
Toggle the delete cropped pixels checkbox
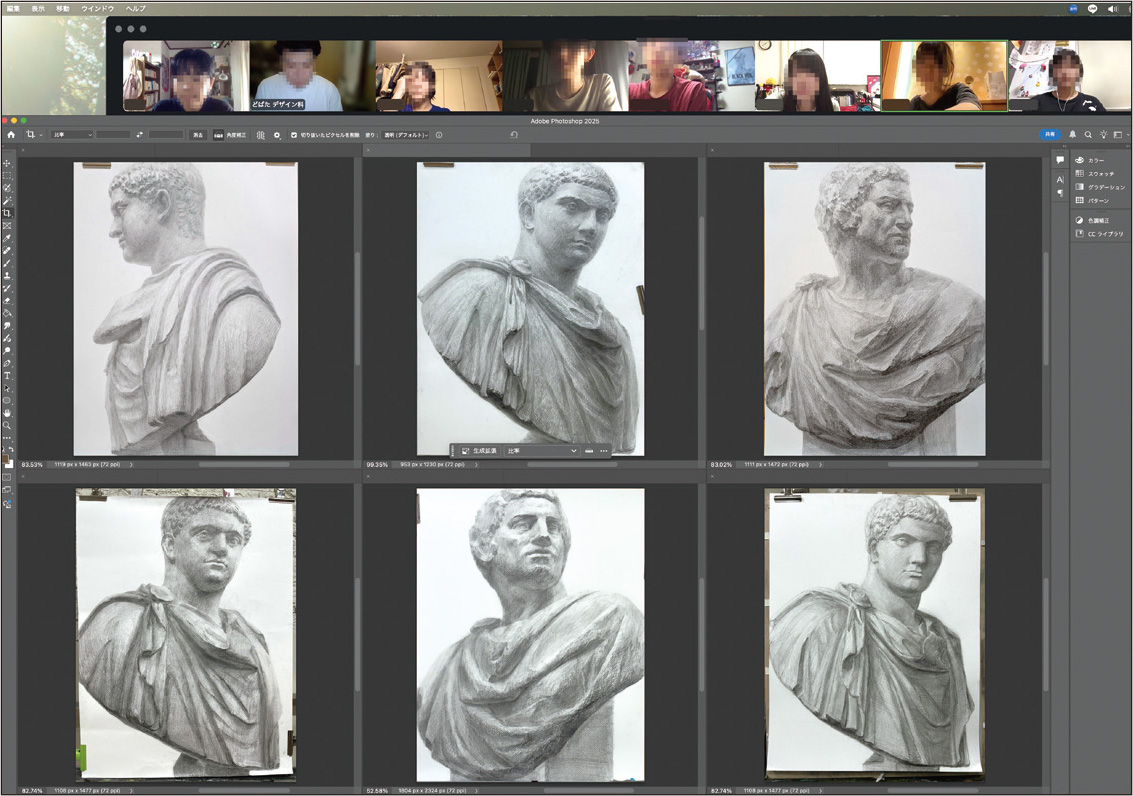point(294,135)
